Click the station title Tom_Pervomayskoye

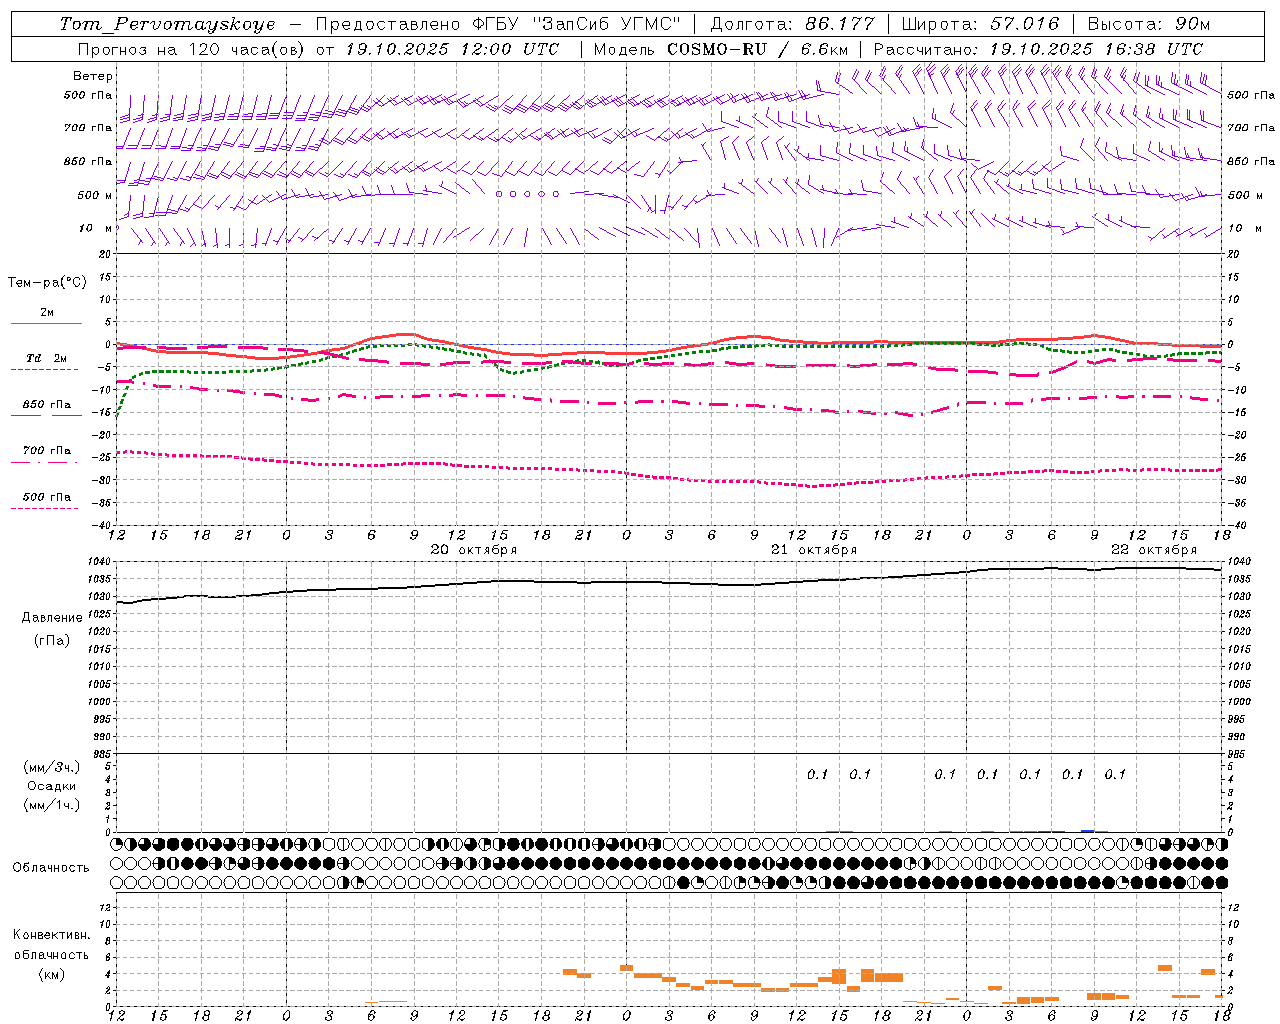pos(167,24)
